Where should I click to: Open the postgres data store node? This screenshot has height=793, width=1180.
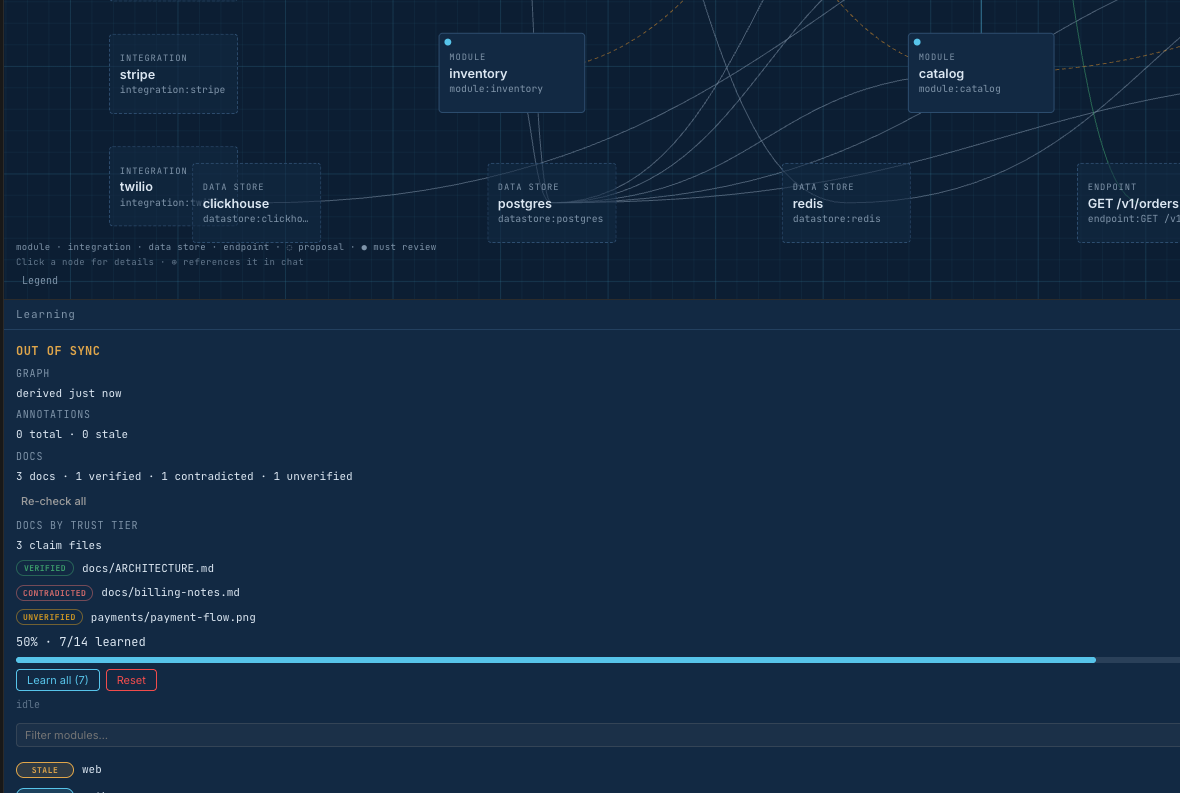pyautogui.click(x=552, y=203)
